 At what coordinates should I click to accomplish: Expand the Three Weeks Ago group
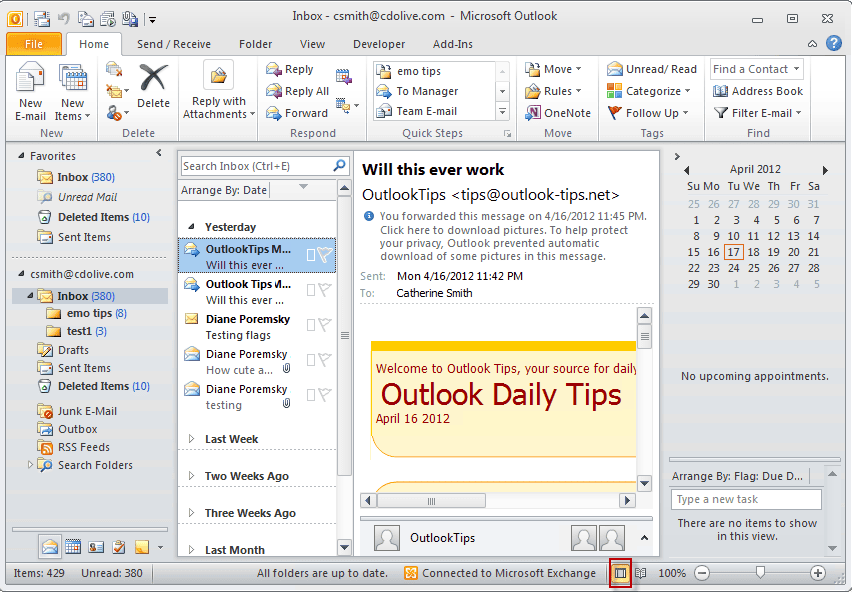191,513
